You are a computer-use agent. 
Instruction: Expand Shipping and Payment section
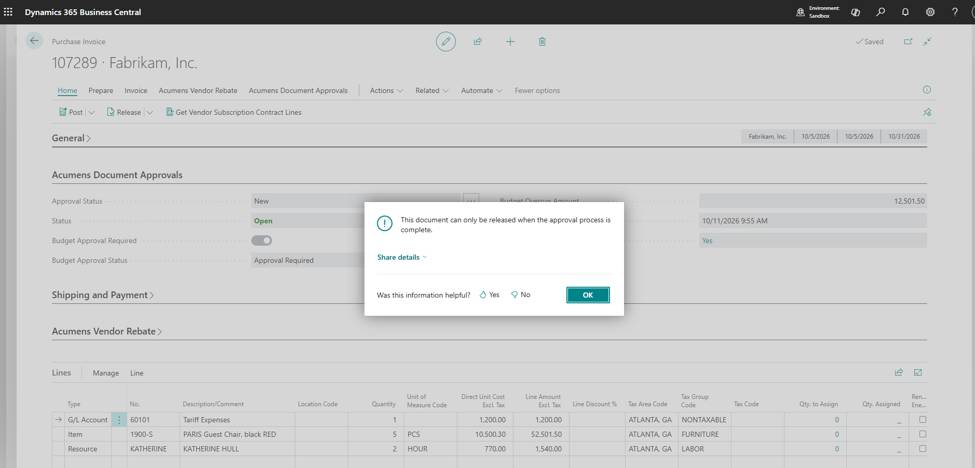103,295
